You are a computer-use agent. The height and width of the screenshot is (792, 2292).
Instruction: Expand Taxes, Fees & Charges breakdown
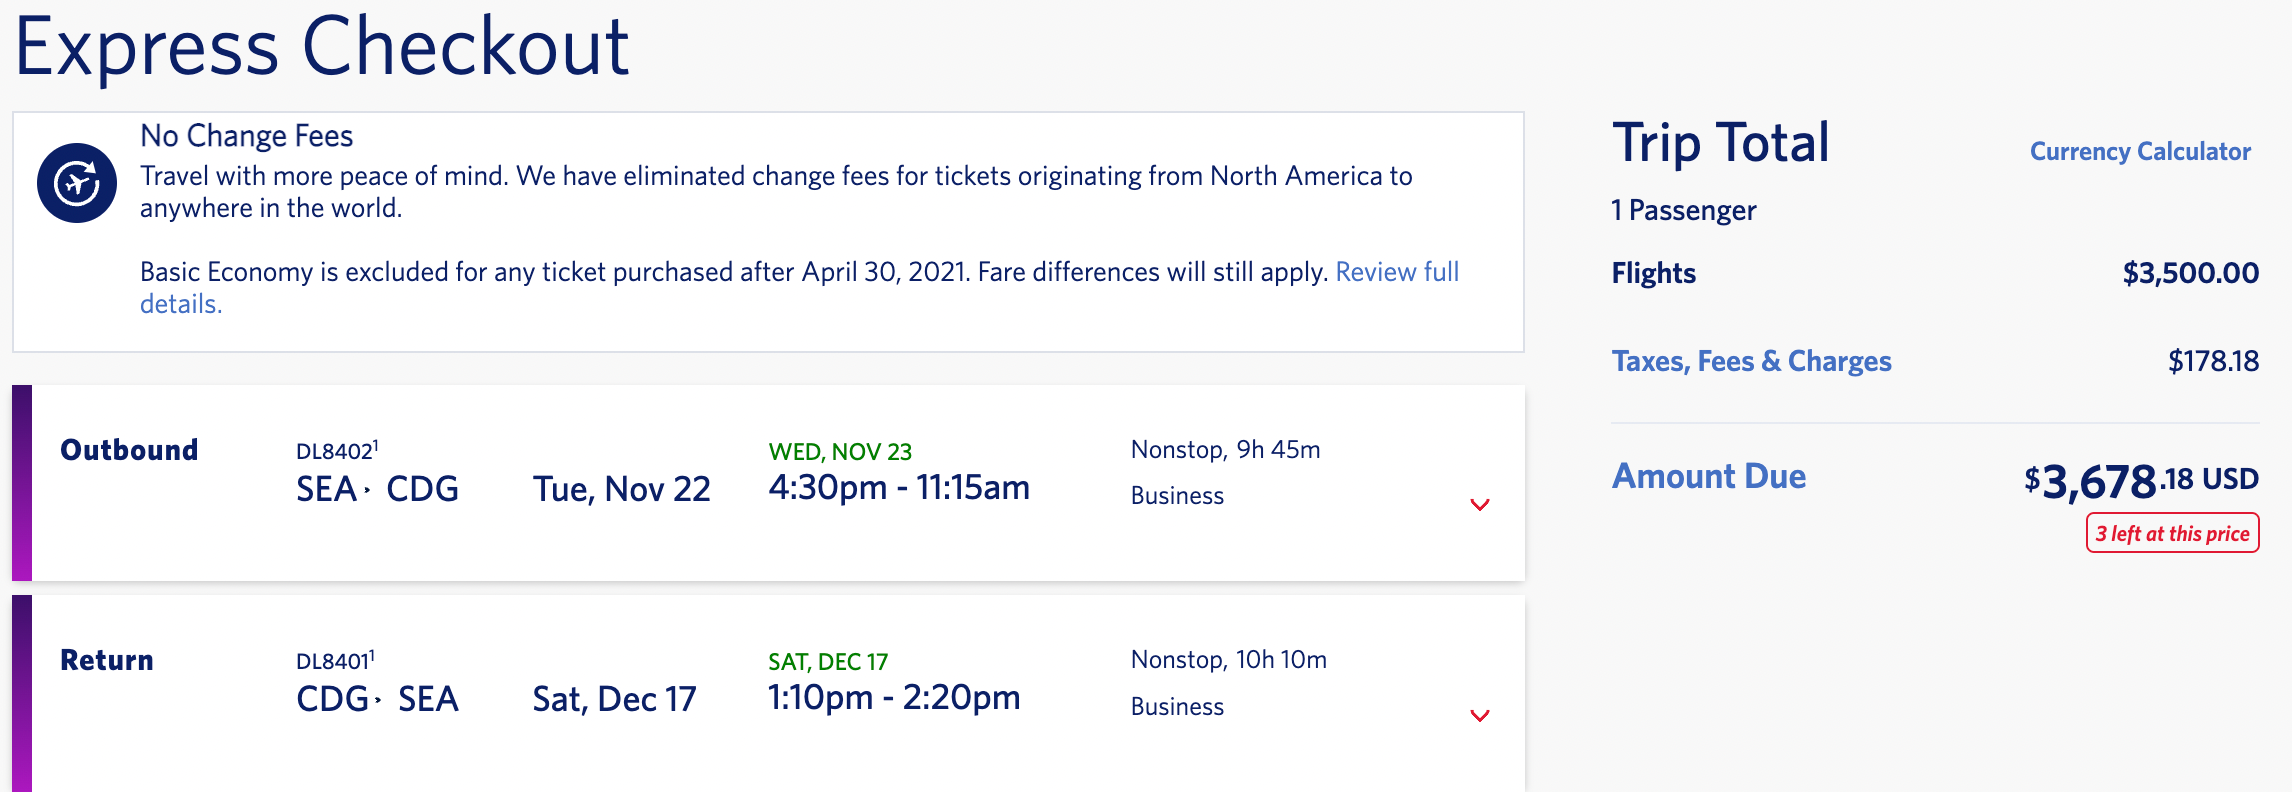click(x=1752, y=361)
